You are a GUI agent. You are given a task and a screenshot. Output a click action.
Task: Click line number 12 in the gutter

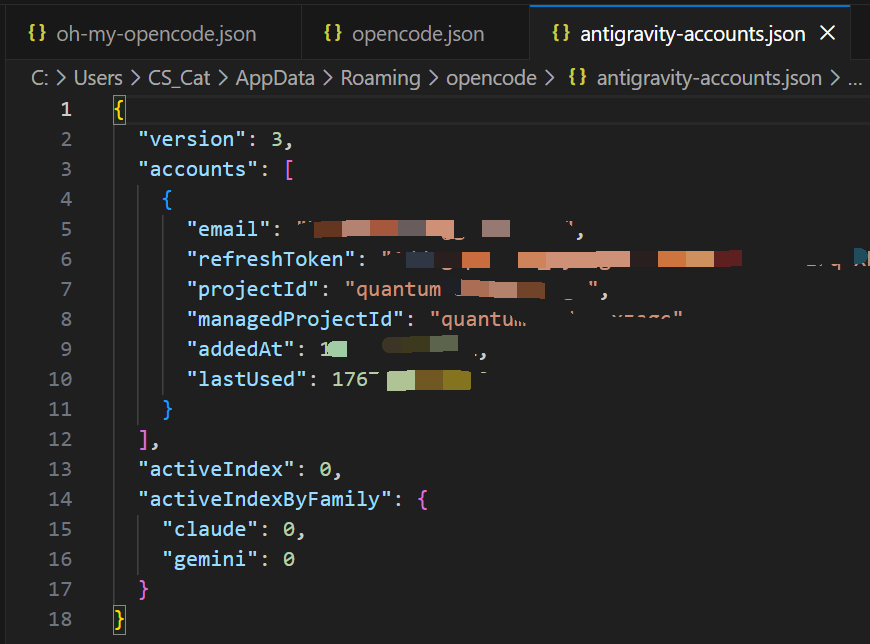coord(60,439)
